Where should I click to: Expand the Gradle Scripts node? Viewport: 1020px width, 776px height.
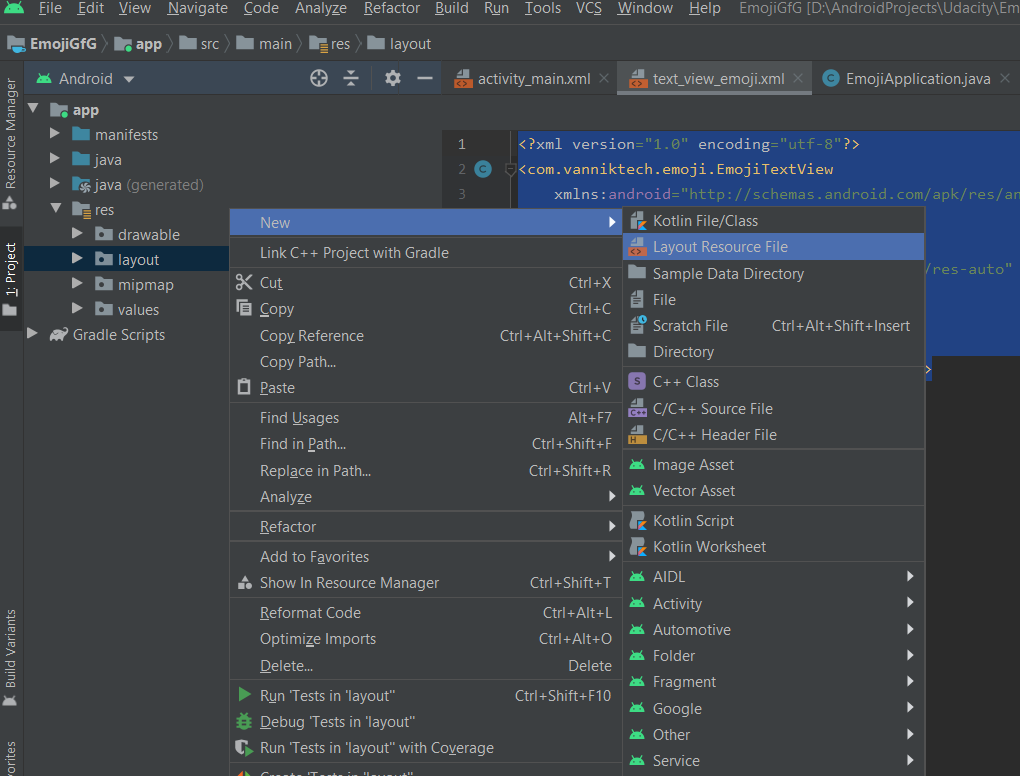(x=31, y=334)
